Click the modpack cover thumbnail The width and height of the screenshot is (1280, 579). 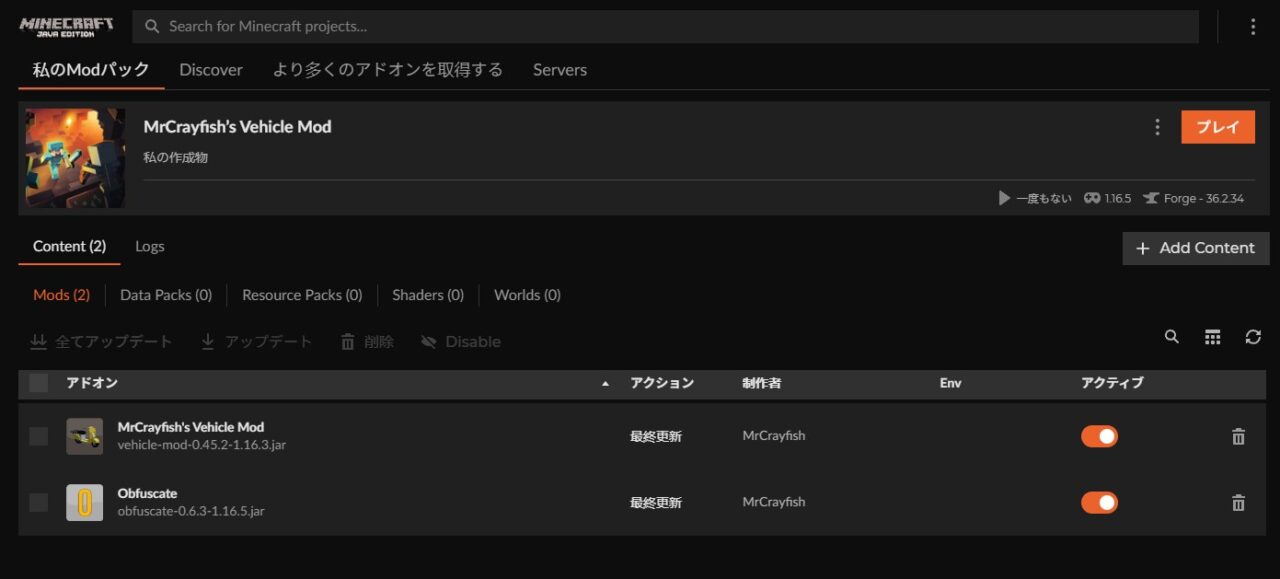pyautogui.click(x=75, y=158)
